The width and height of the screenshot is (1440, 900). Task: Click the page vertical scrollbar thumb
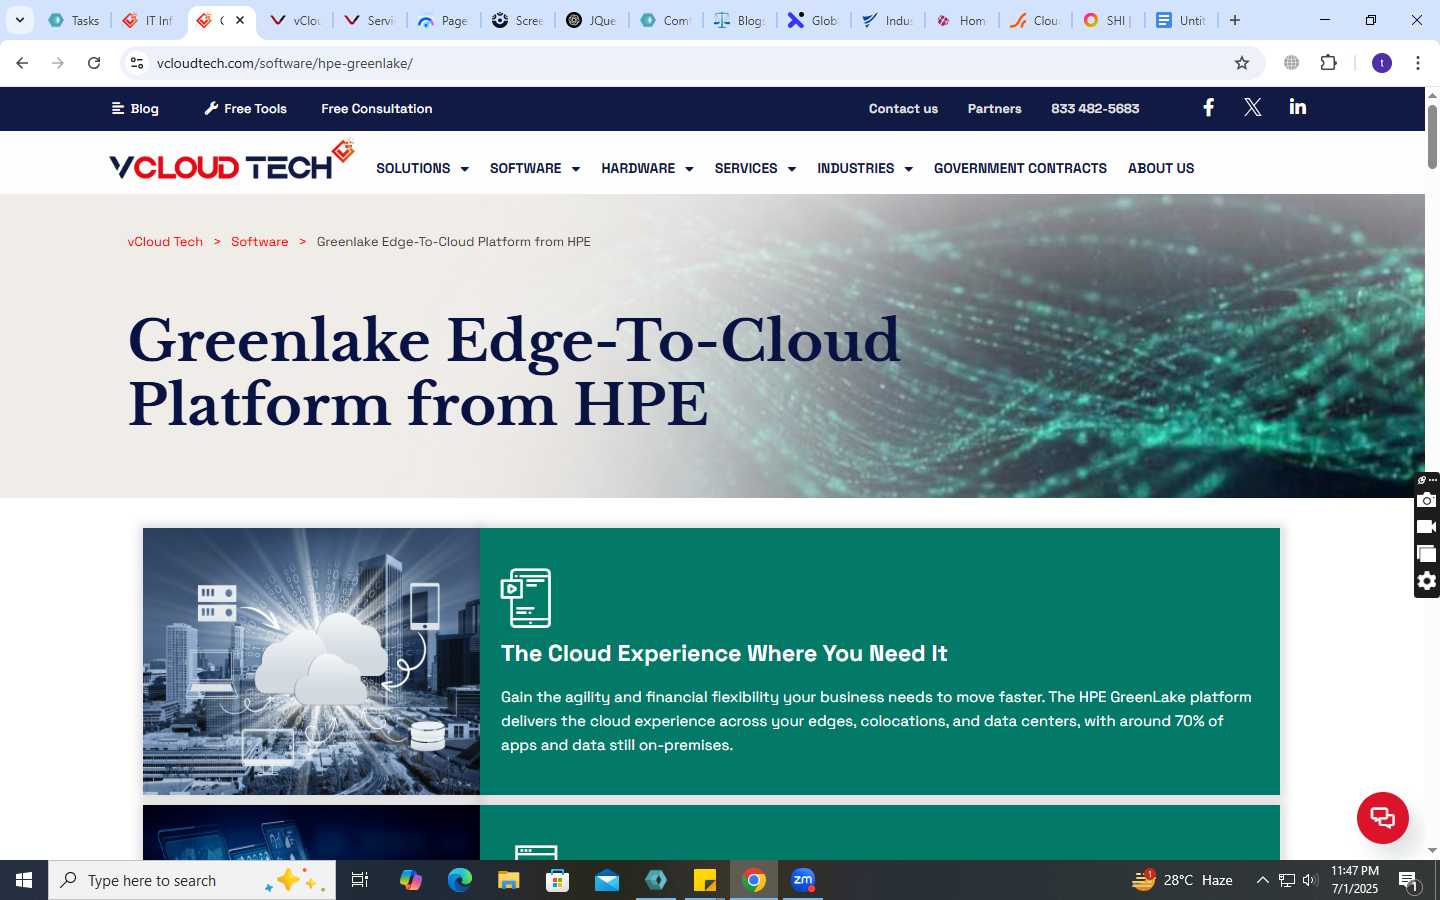point(1432,135)
